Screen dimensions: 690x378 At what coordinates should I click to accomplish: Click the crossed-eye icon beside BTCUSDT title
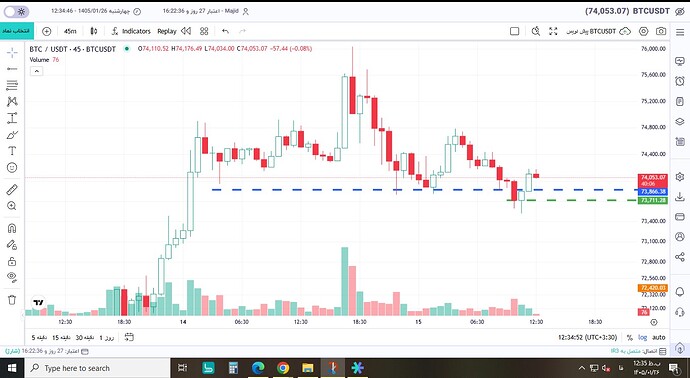(679, 11)
